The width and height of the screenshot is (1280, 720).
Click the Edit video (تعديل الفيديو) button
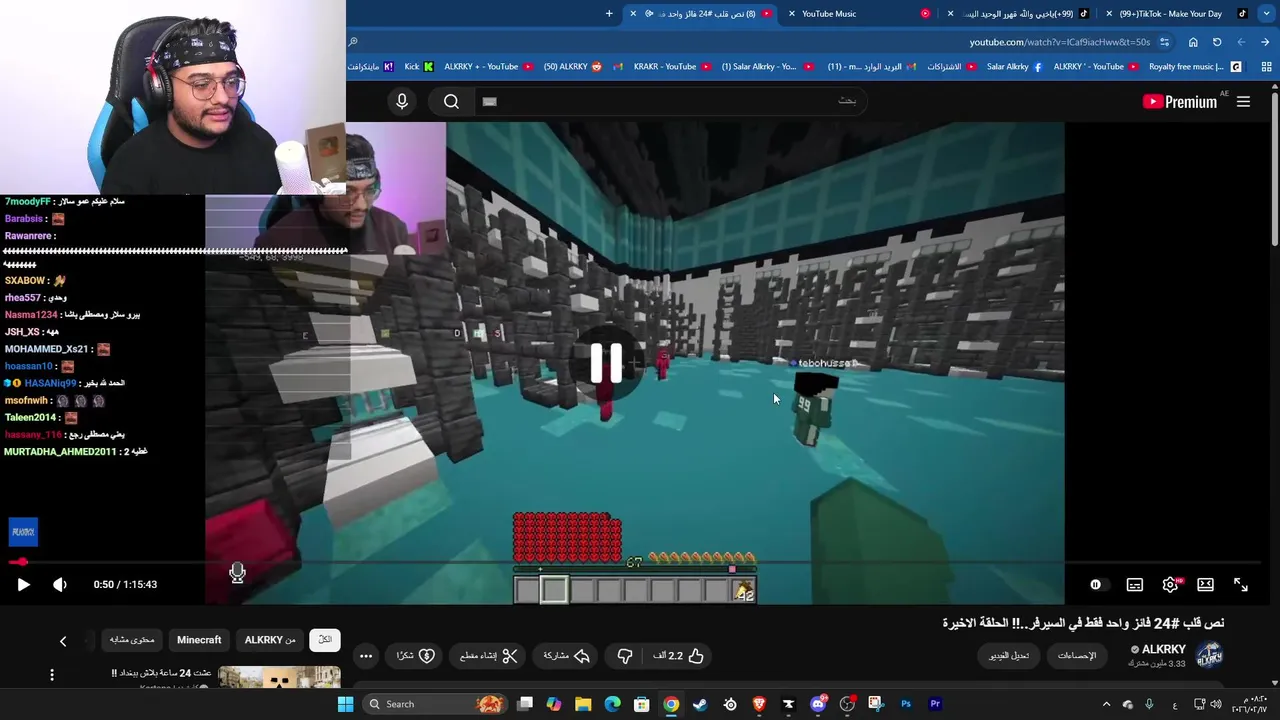(1009, 656)
